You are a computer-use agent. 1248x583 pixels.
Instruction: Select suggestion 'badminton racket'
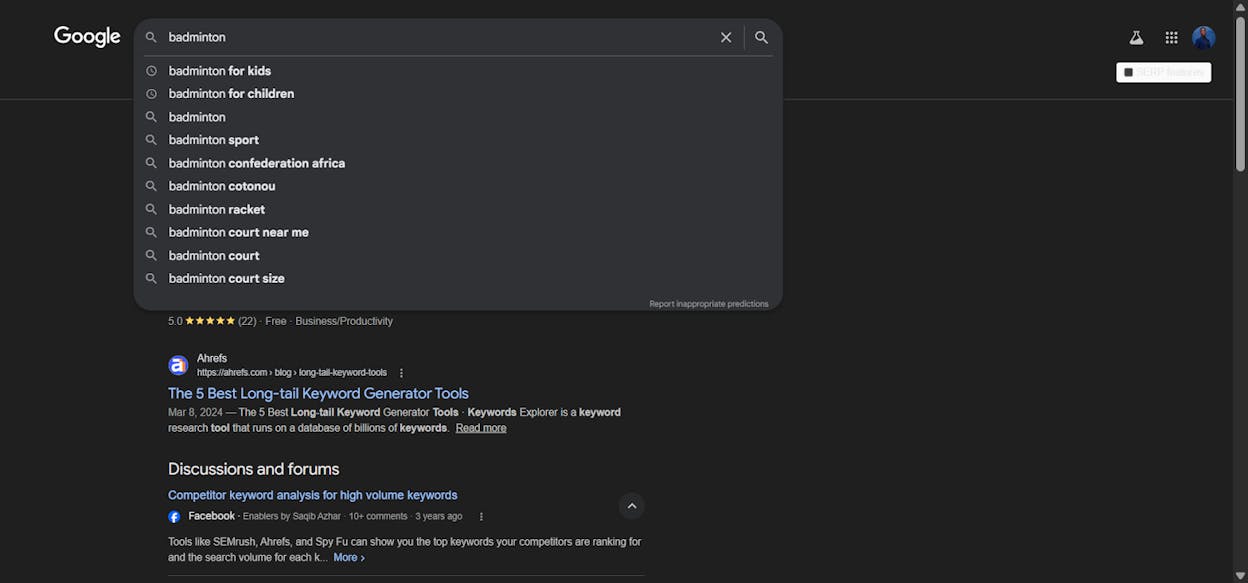458,209
